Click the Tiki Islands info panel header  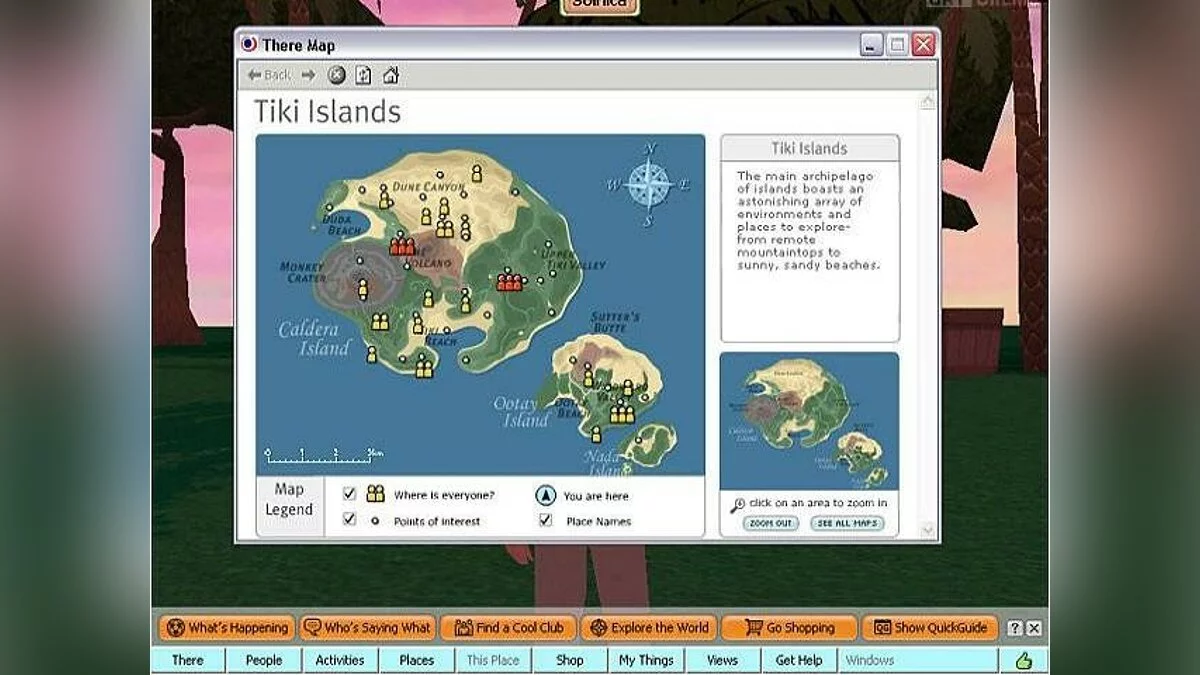(x=809, y=148)
